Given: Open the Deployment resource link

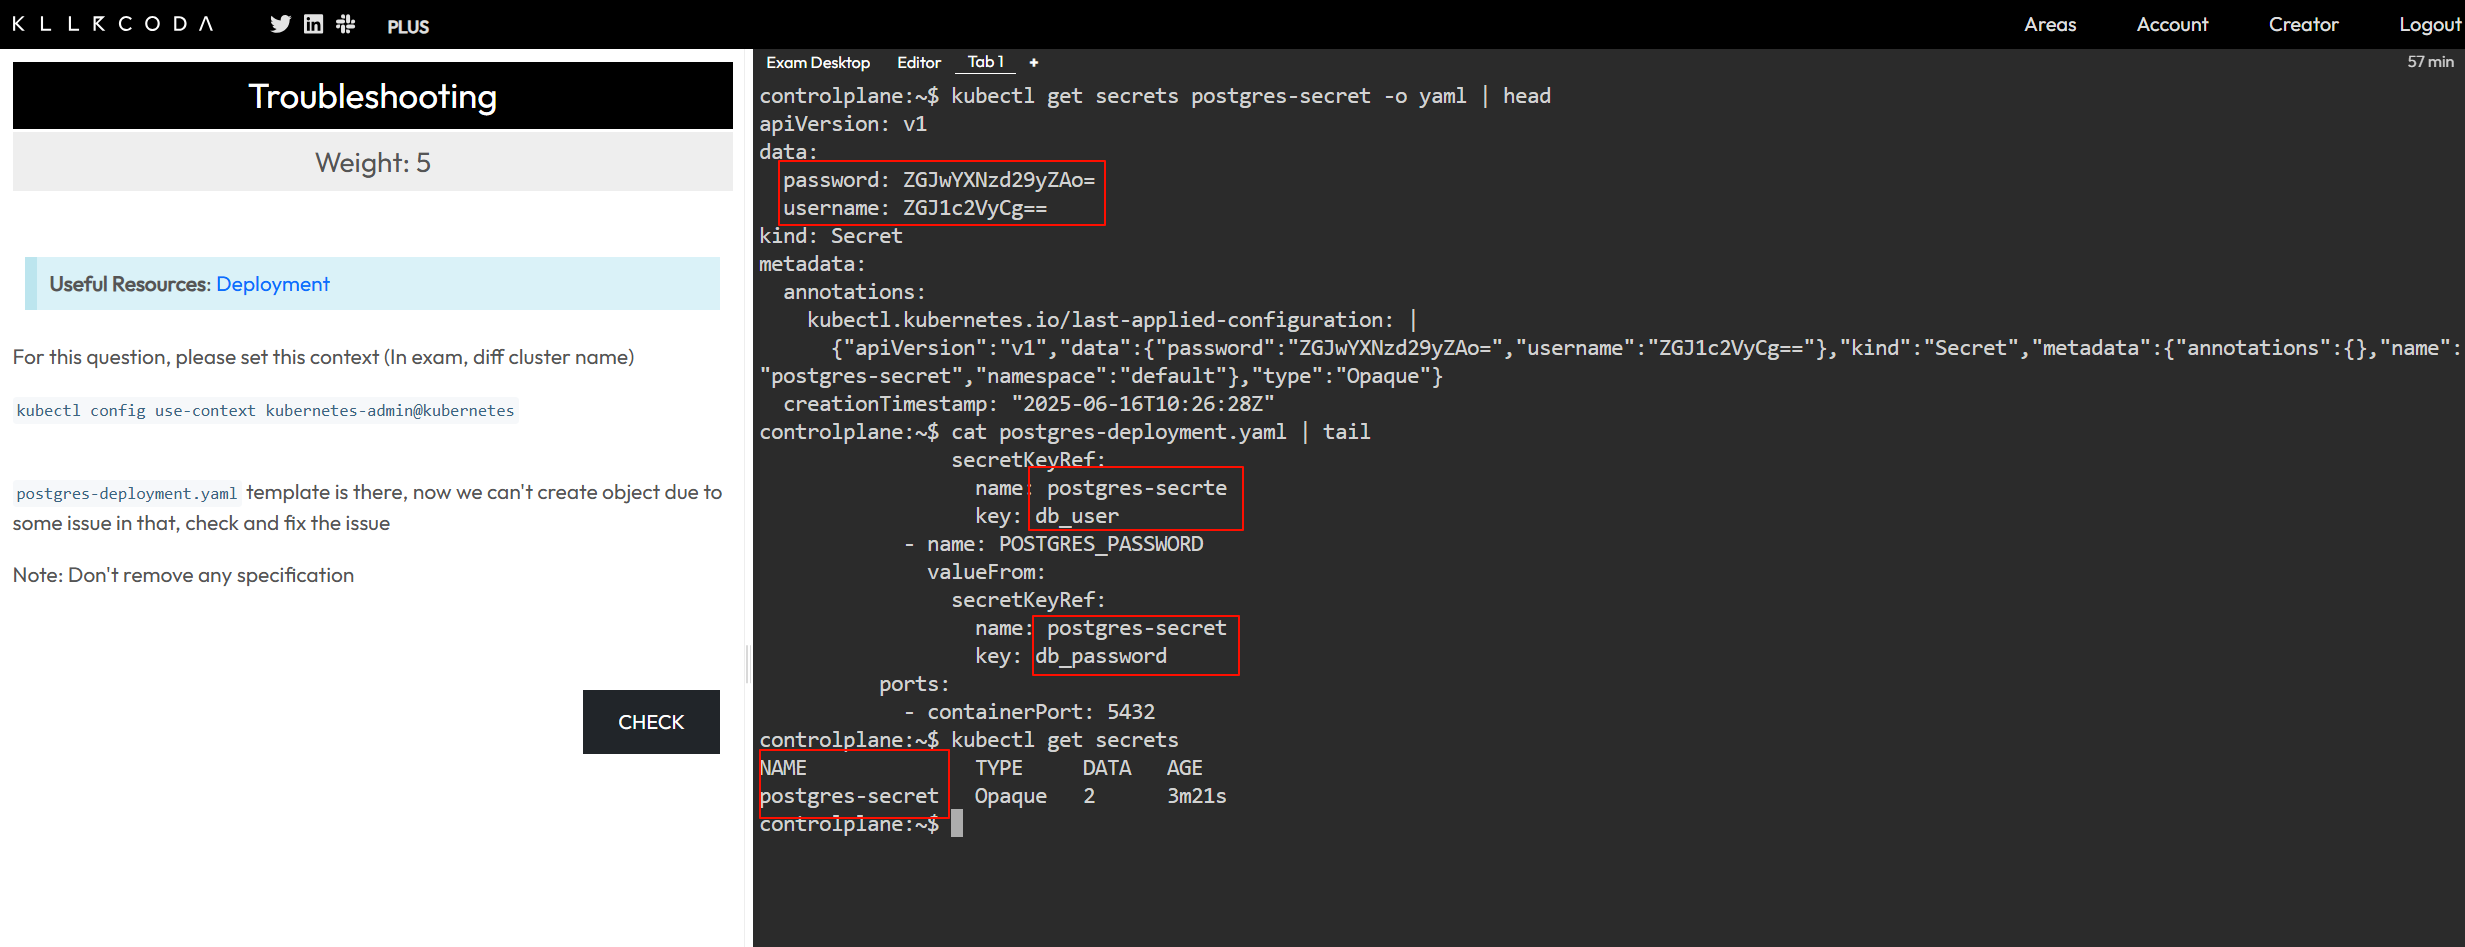Looking at the screenshot, I should coord(273,284).
